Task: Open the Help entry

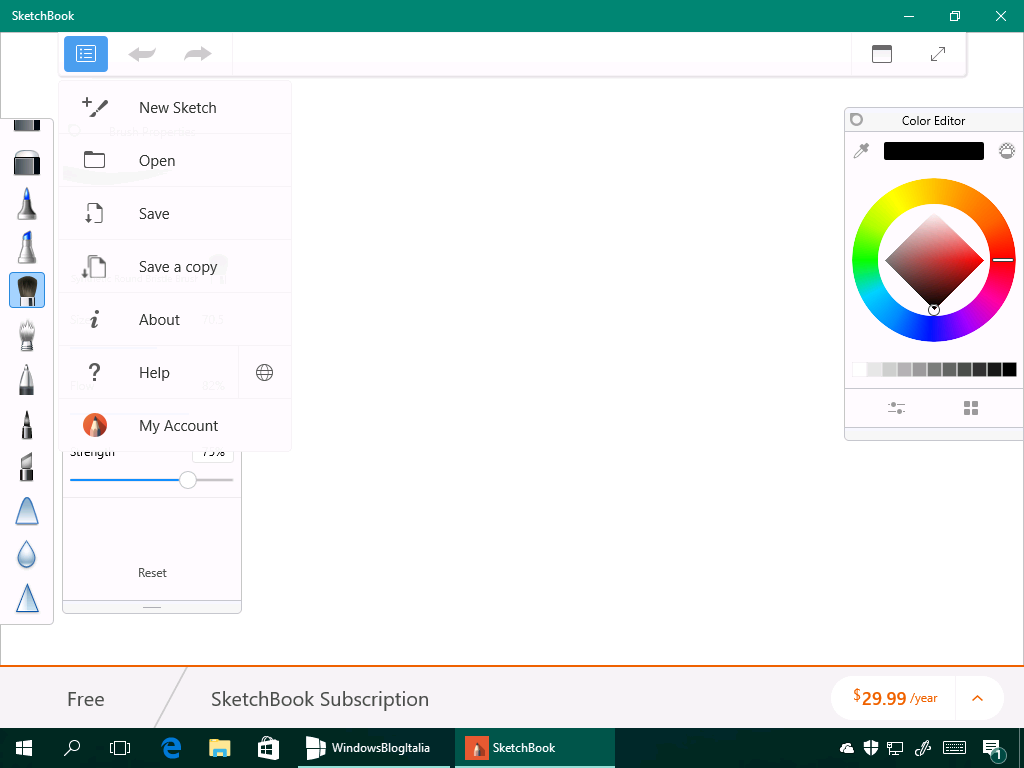Action: click(x=149, y=372)
